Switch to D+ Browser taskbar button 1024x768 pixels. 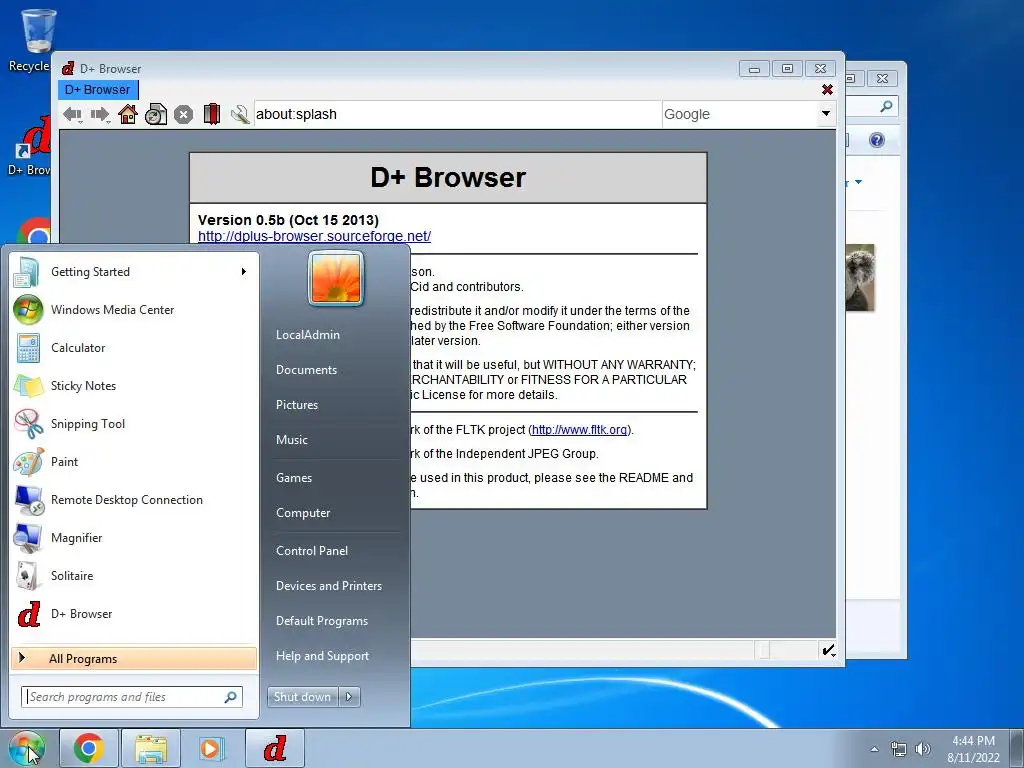[275, 748]
